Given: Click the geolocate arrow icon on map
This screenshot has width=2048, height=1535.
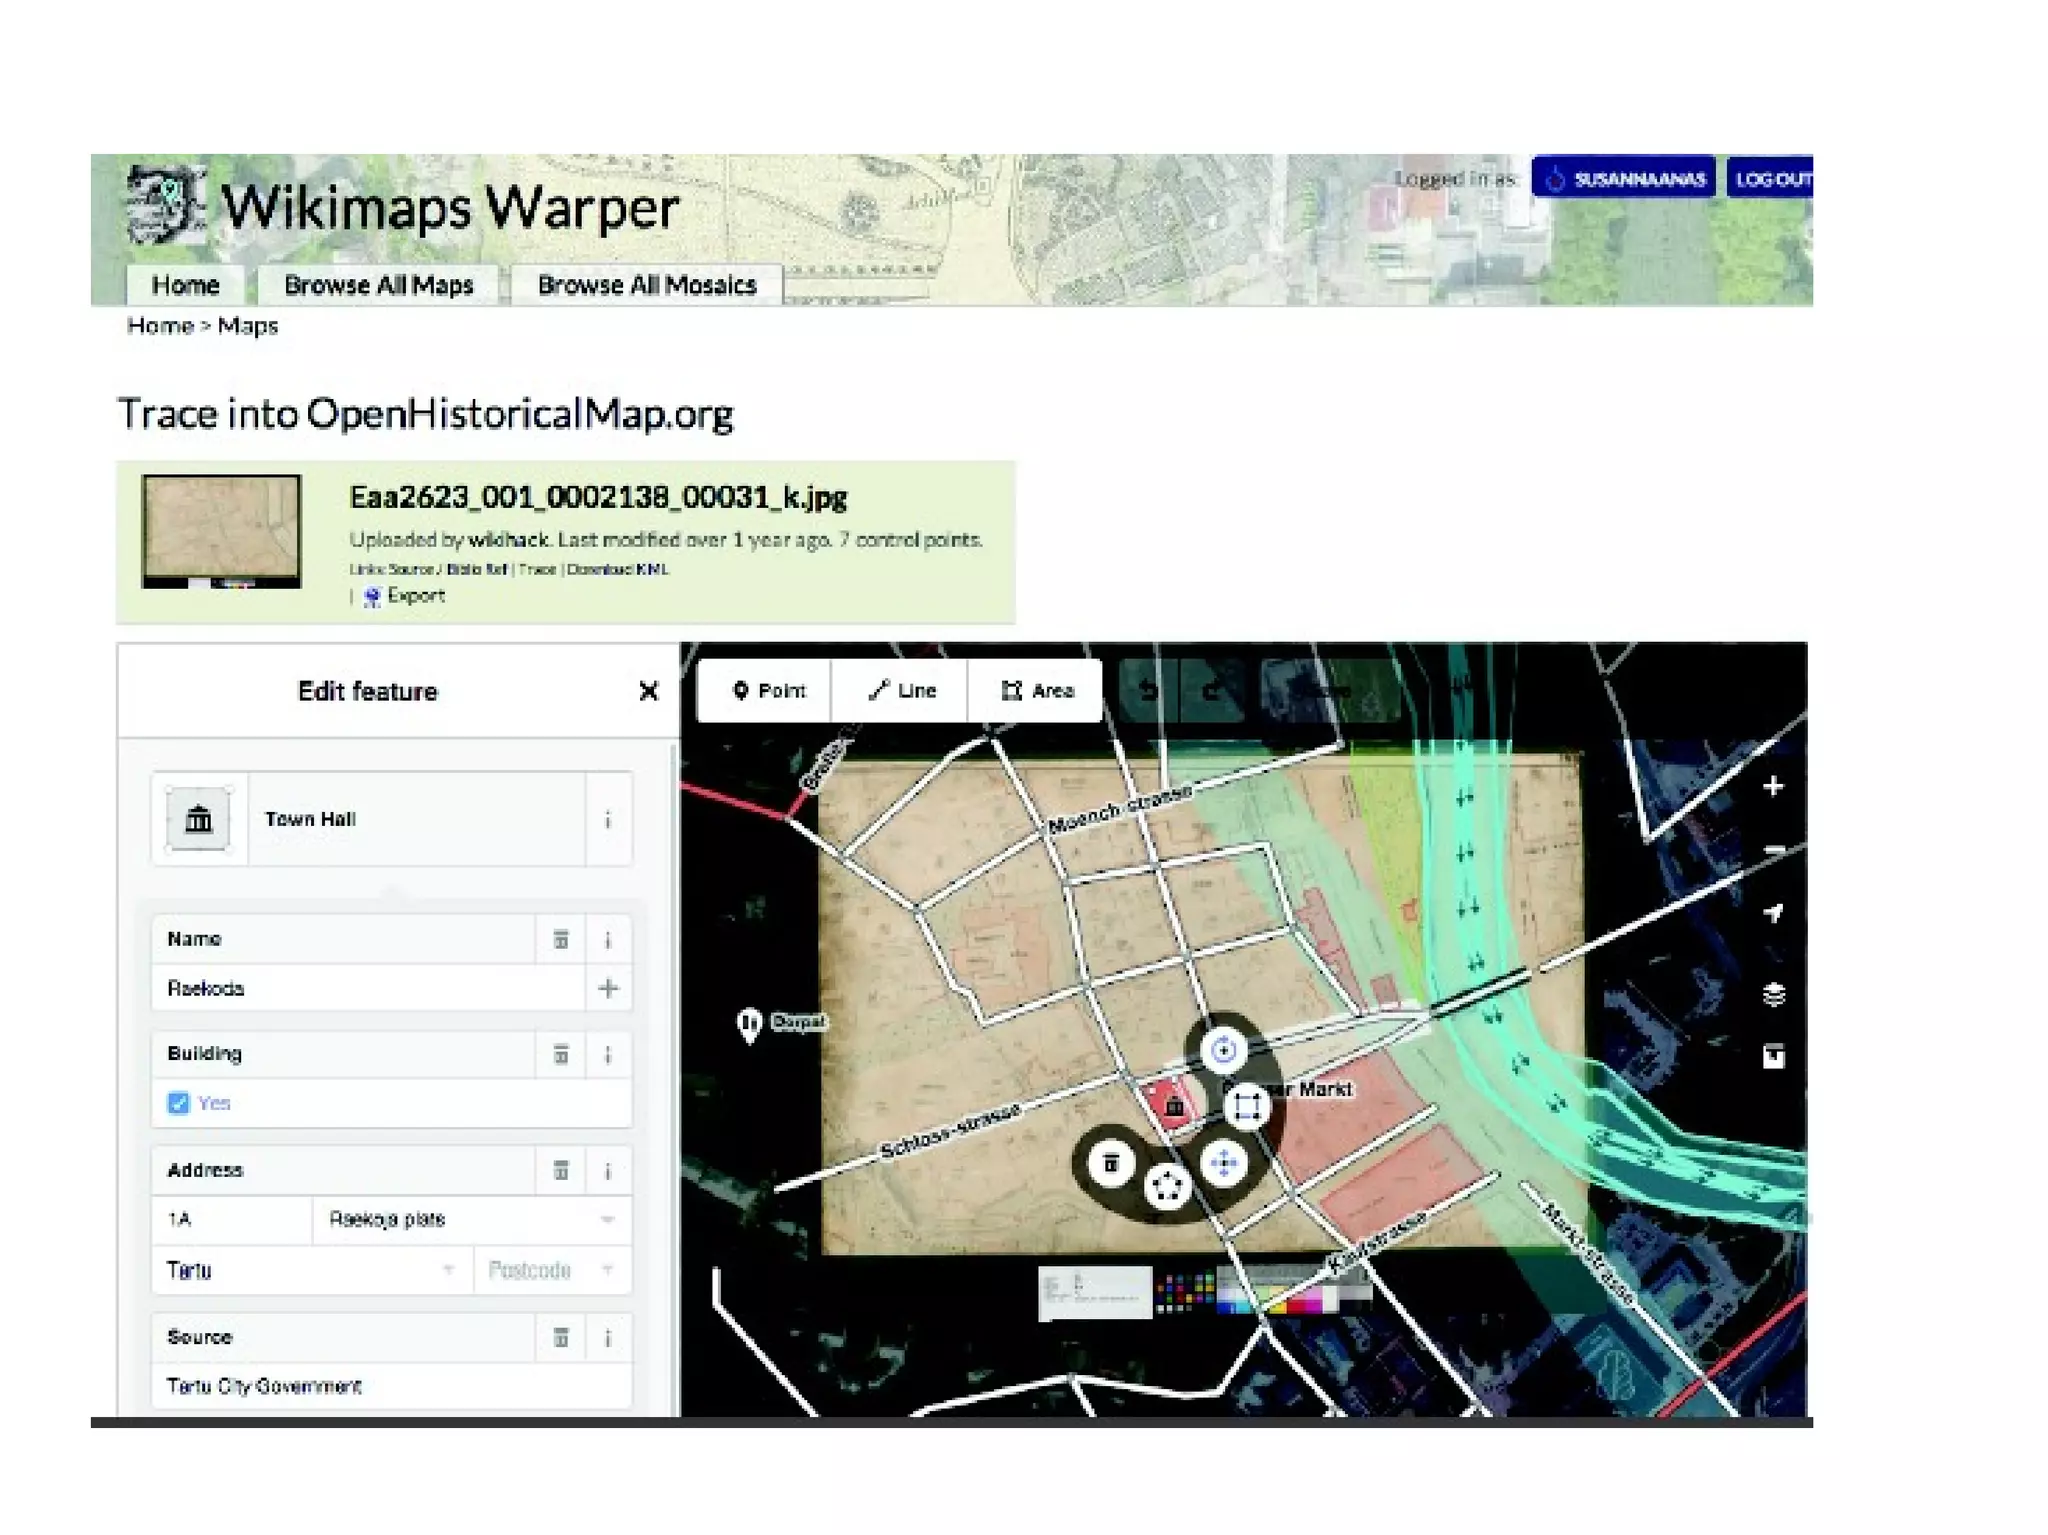Looking at the screenshot, I should (1773, 912).
